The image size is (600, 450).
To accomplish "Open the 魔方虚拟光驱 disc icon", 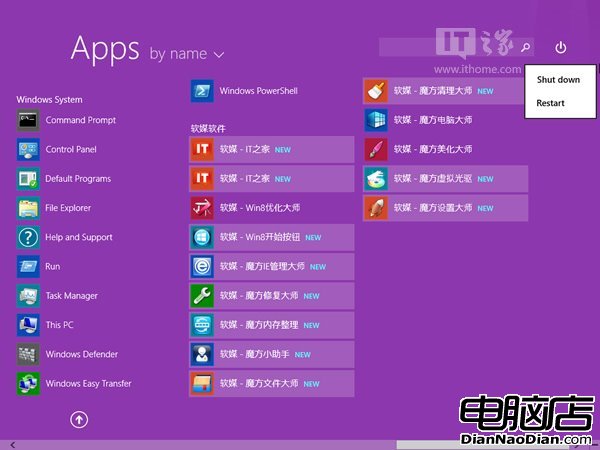I will (376, 179).
